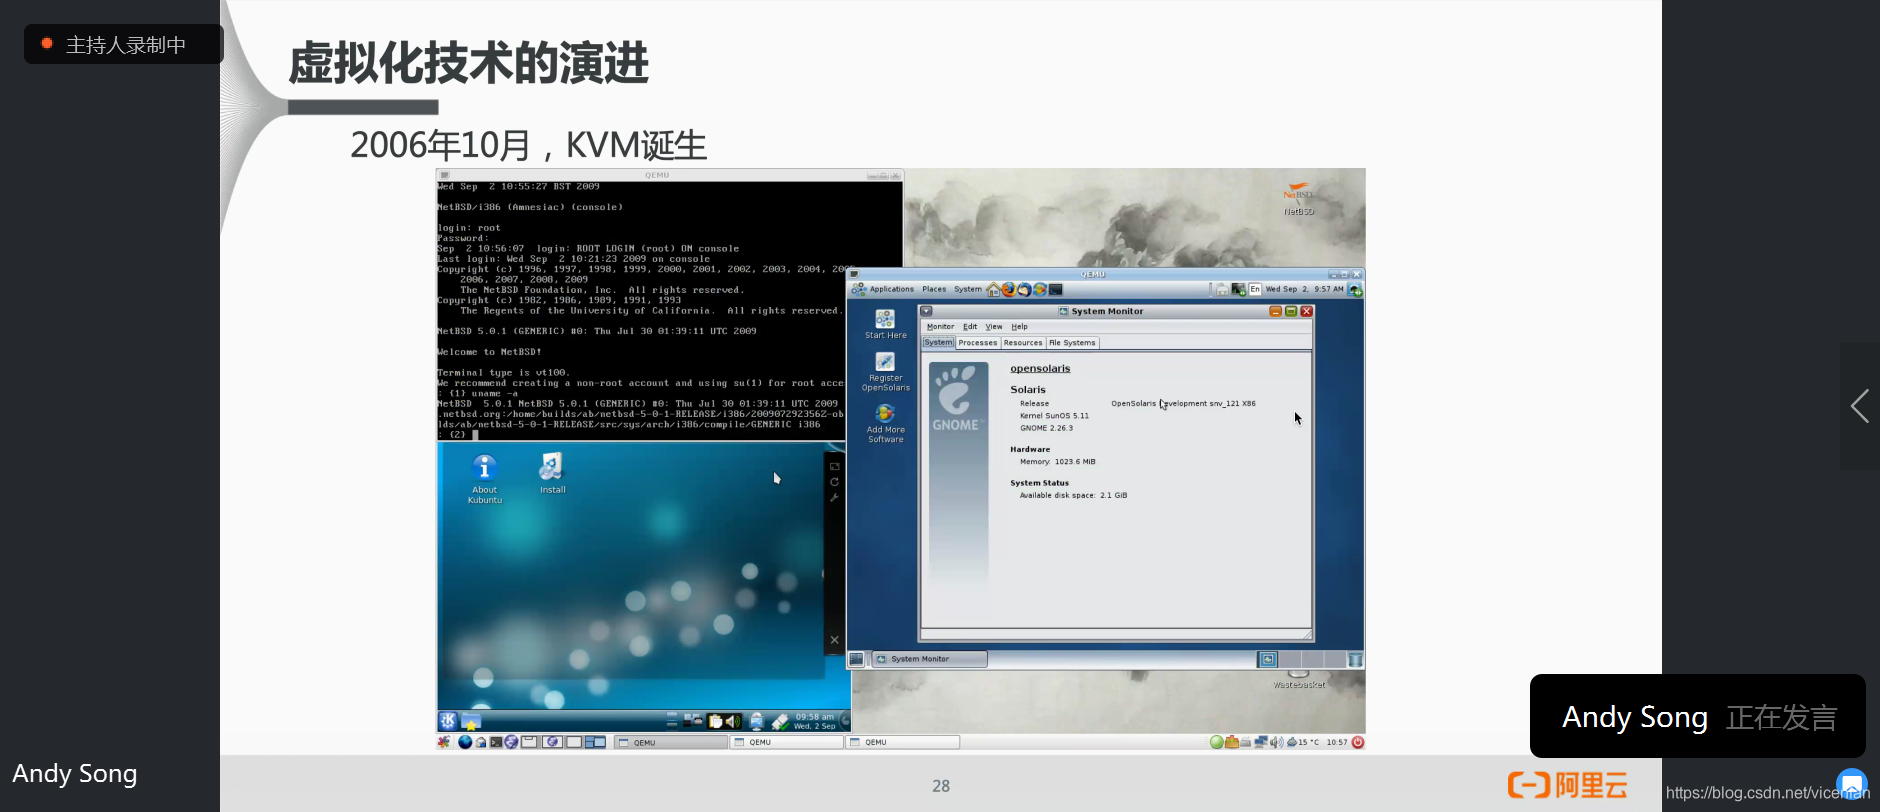
Task: Open the Start Here desktop icon
Action: tap(885, 324)
